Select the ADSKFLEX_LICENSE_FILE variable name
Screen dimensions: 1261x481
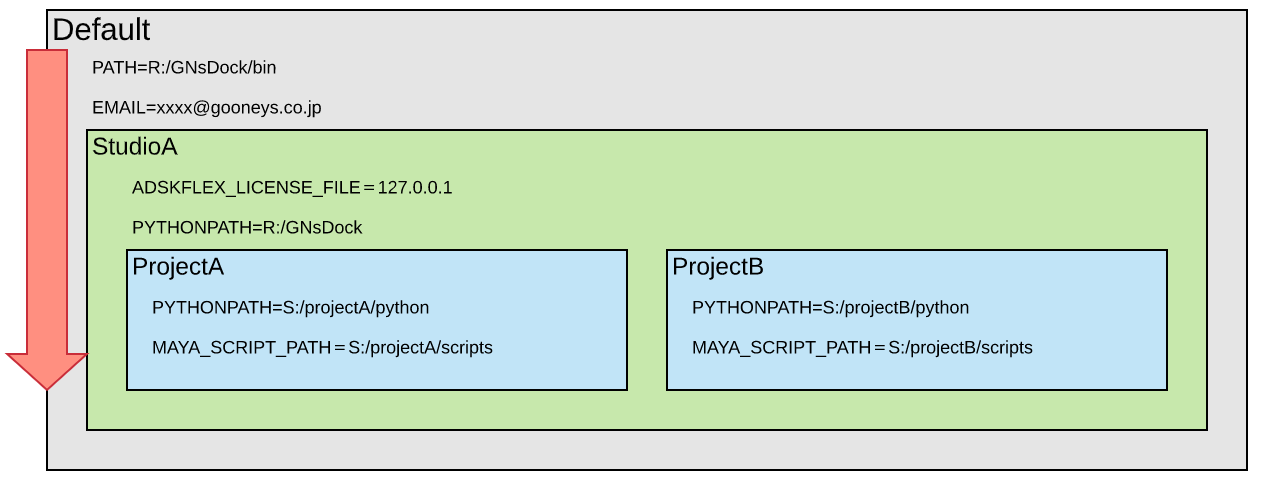click(246, 188)
